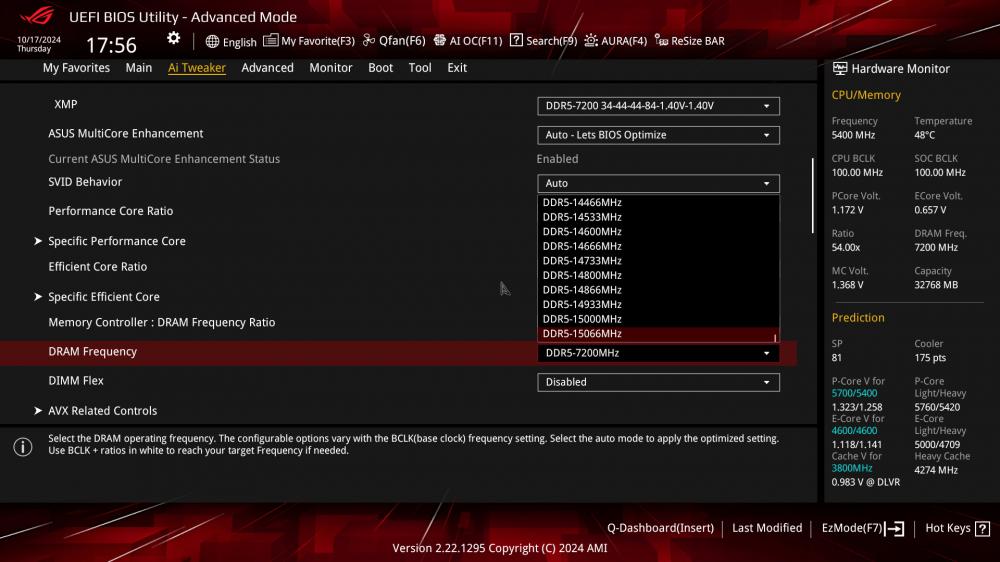The width and height of the screenshot is (1000, 562).
Task: Select DDR5-14466MHz option
Action: [658, 202]
